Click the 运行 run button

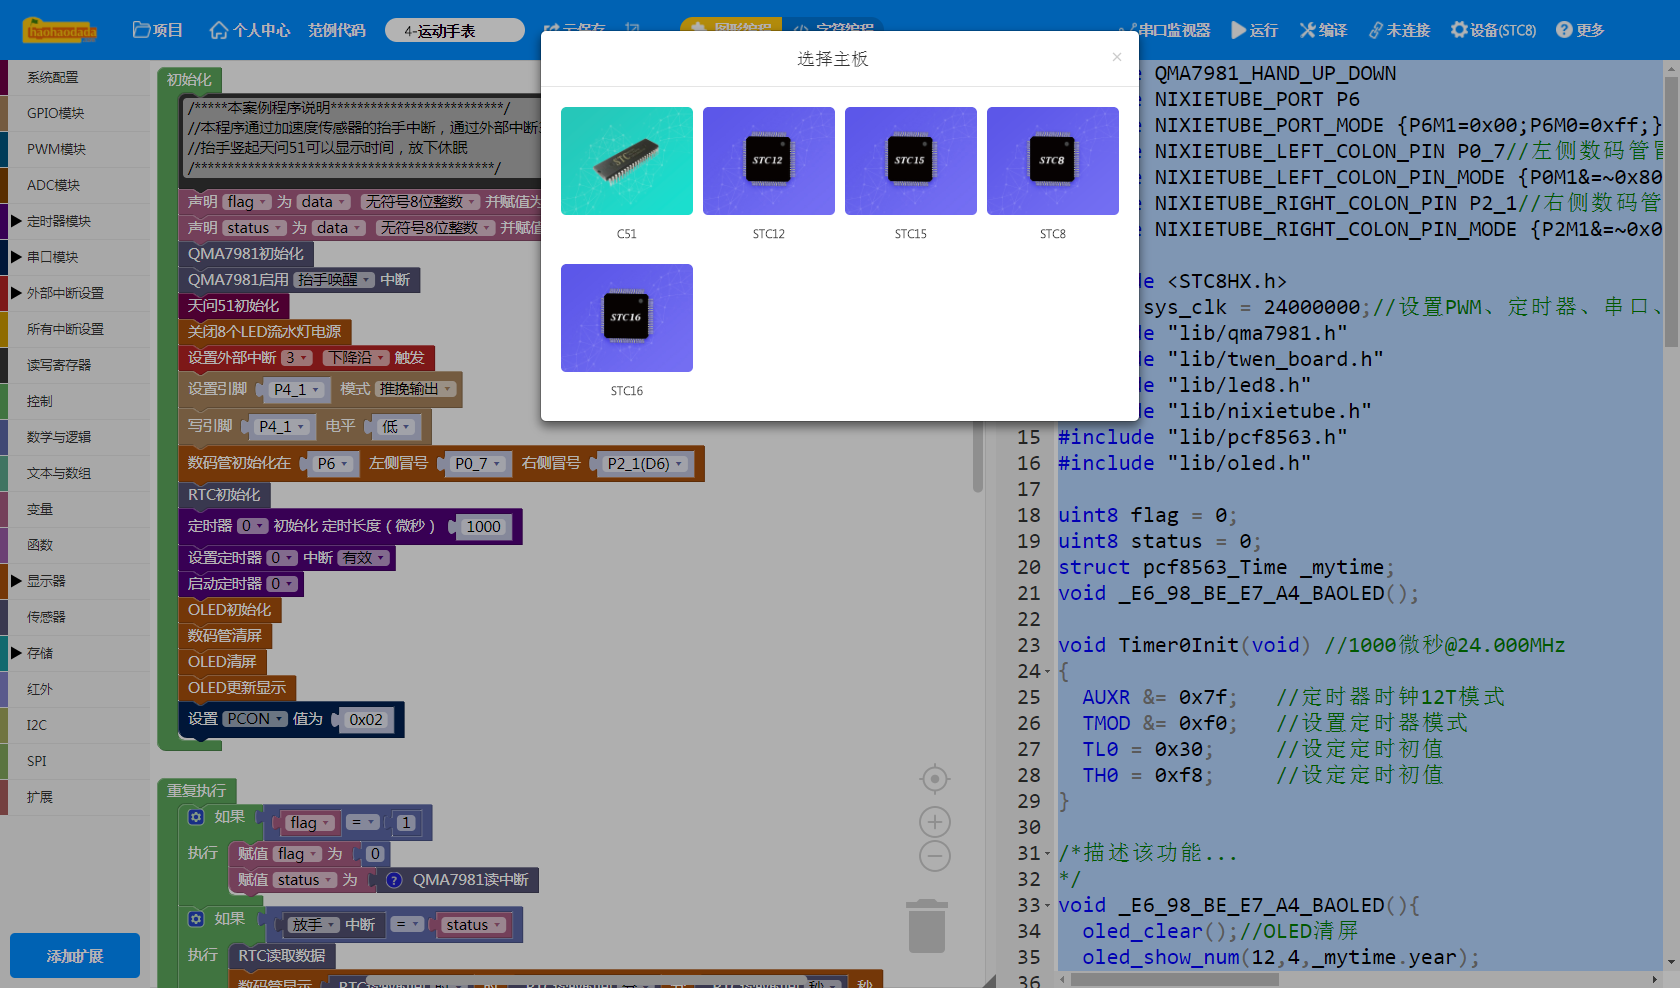pos(1255,30)
